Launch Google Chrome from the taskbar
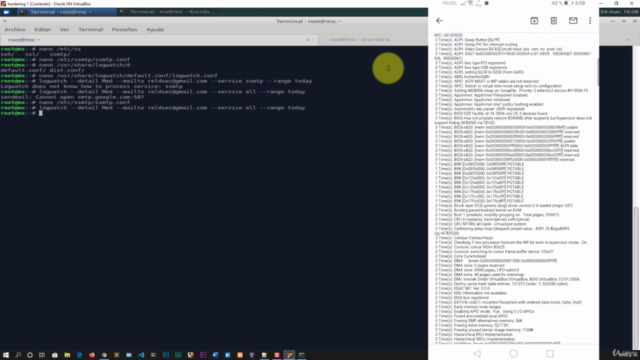Image resolution: width=640 pixels, height=360 pixels. point(104,355)
